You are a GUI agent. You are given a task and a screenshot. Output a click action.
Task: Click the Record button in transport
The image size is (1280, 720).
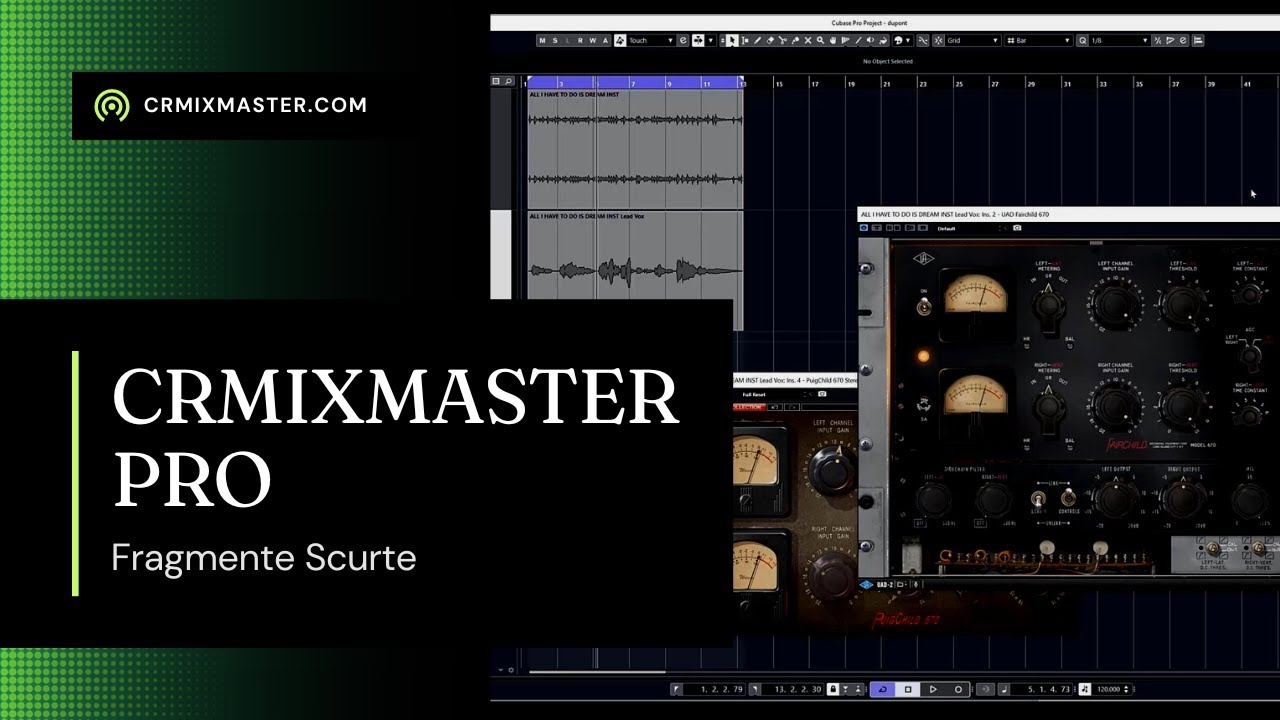958,689
